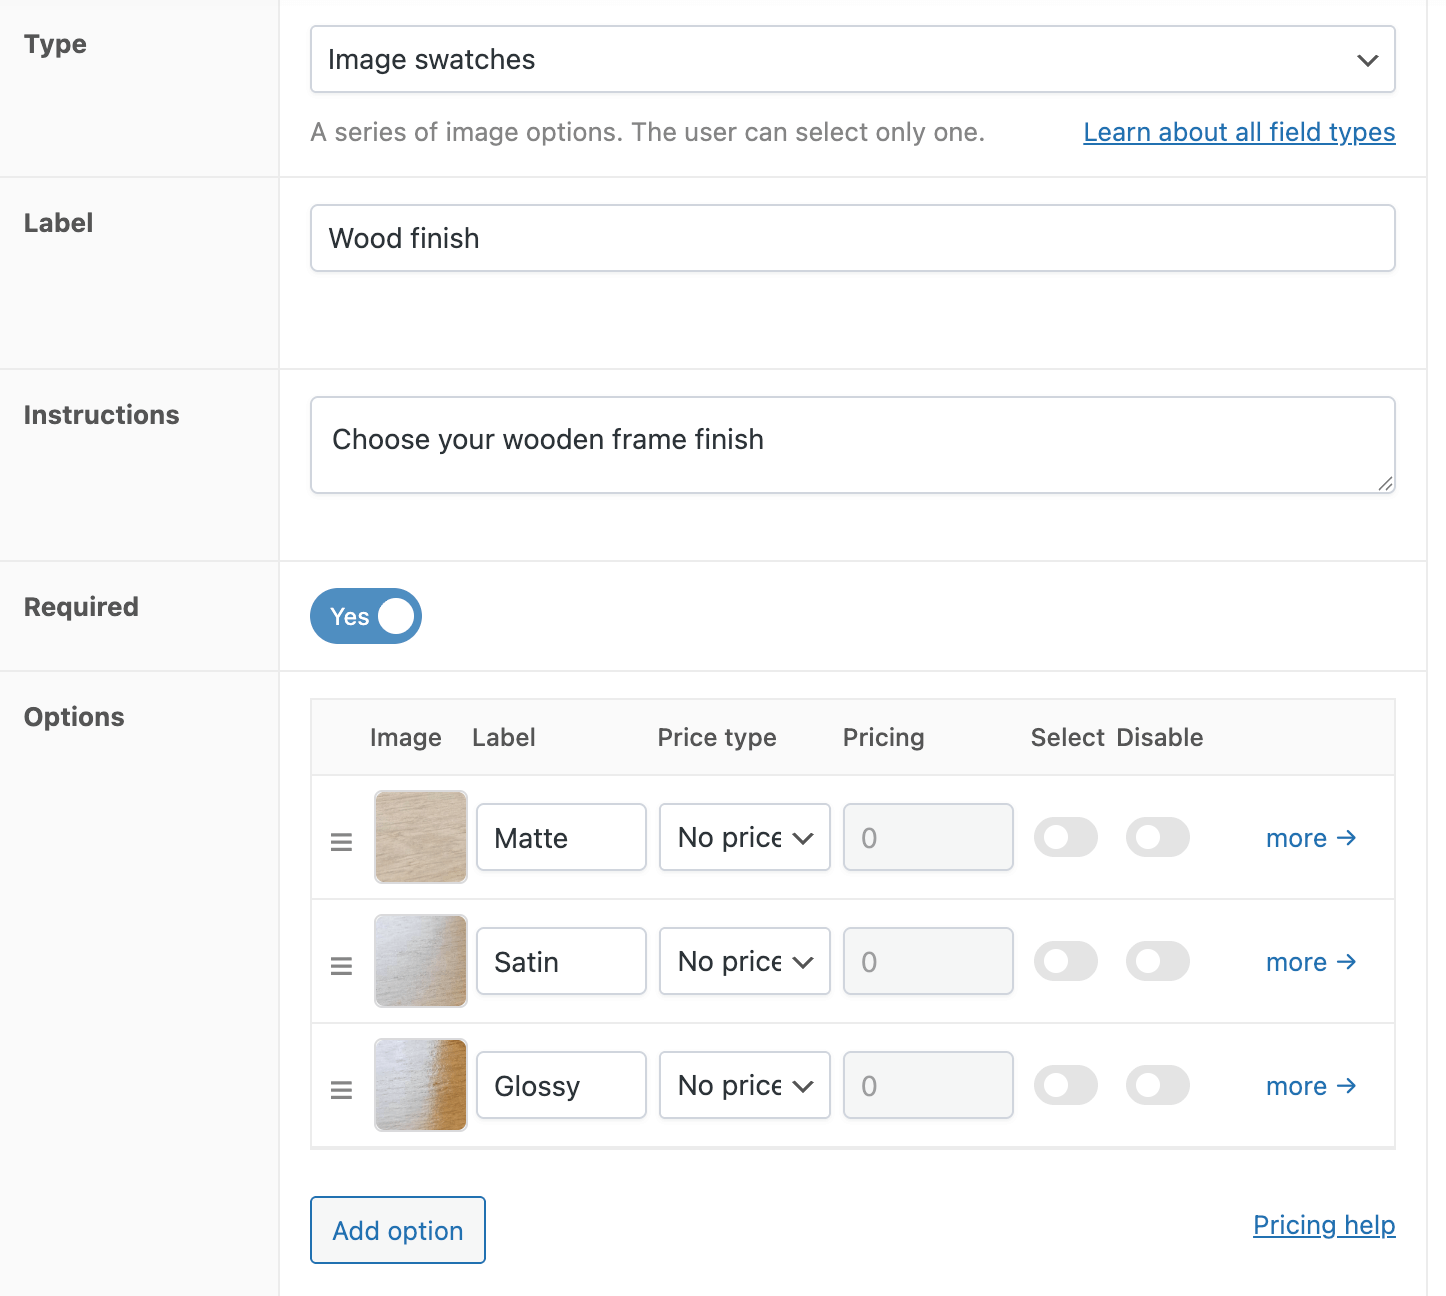
Task: Open the Price type dropdown for Glossy
Action: click(x=744, y=1085)
